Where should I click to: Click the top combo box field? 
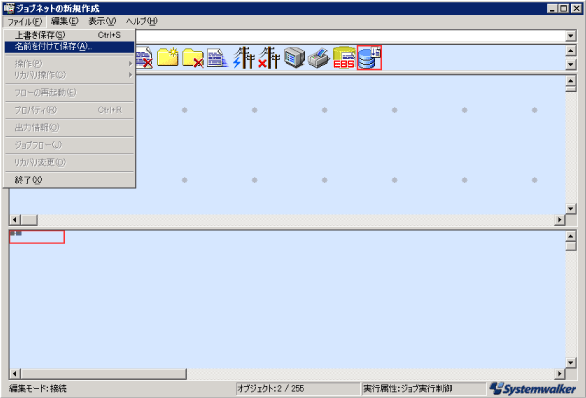pos(350,36)
